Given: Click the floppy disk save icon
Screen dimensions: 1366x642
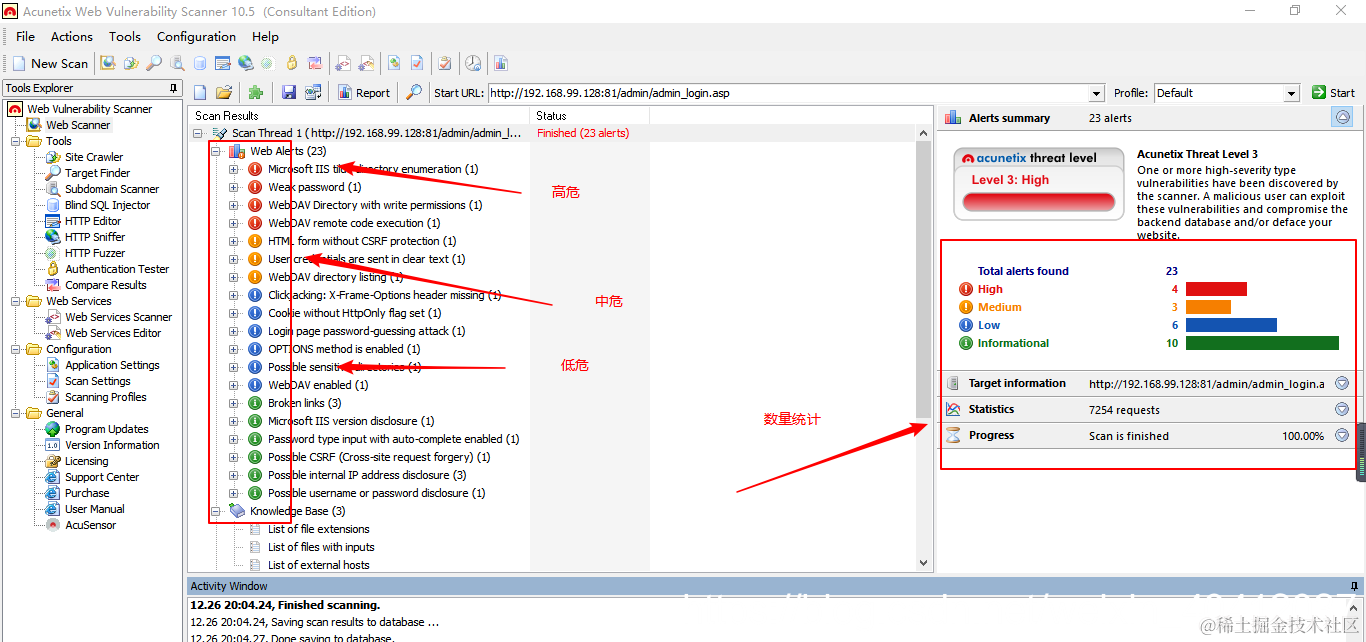Looking at the screenshot, I should click(x=289, y=93).
